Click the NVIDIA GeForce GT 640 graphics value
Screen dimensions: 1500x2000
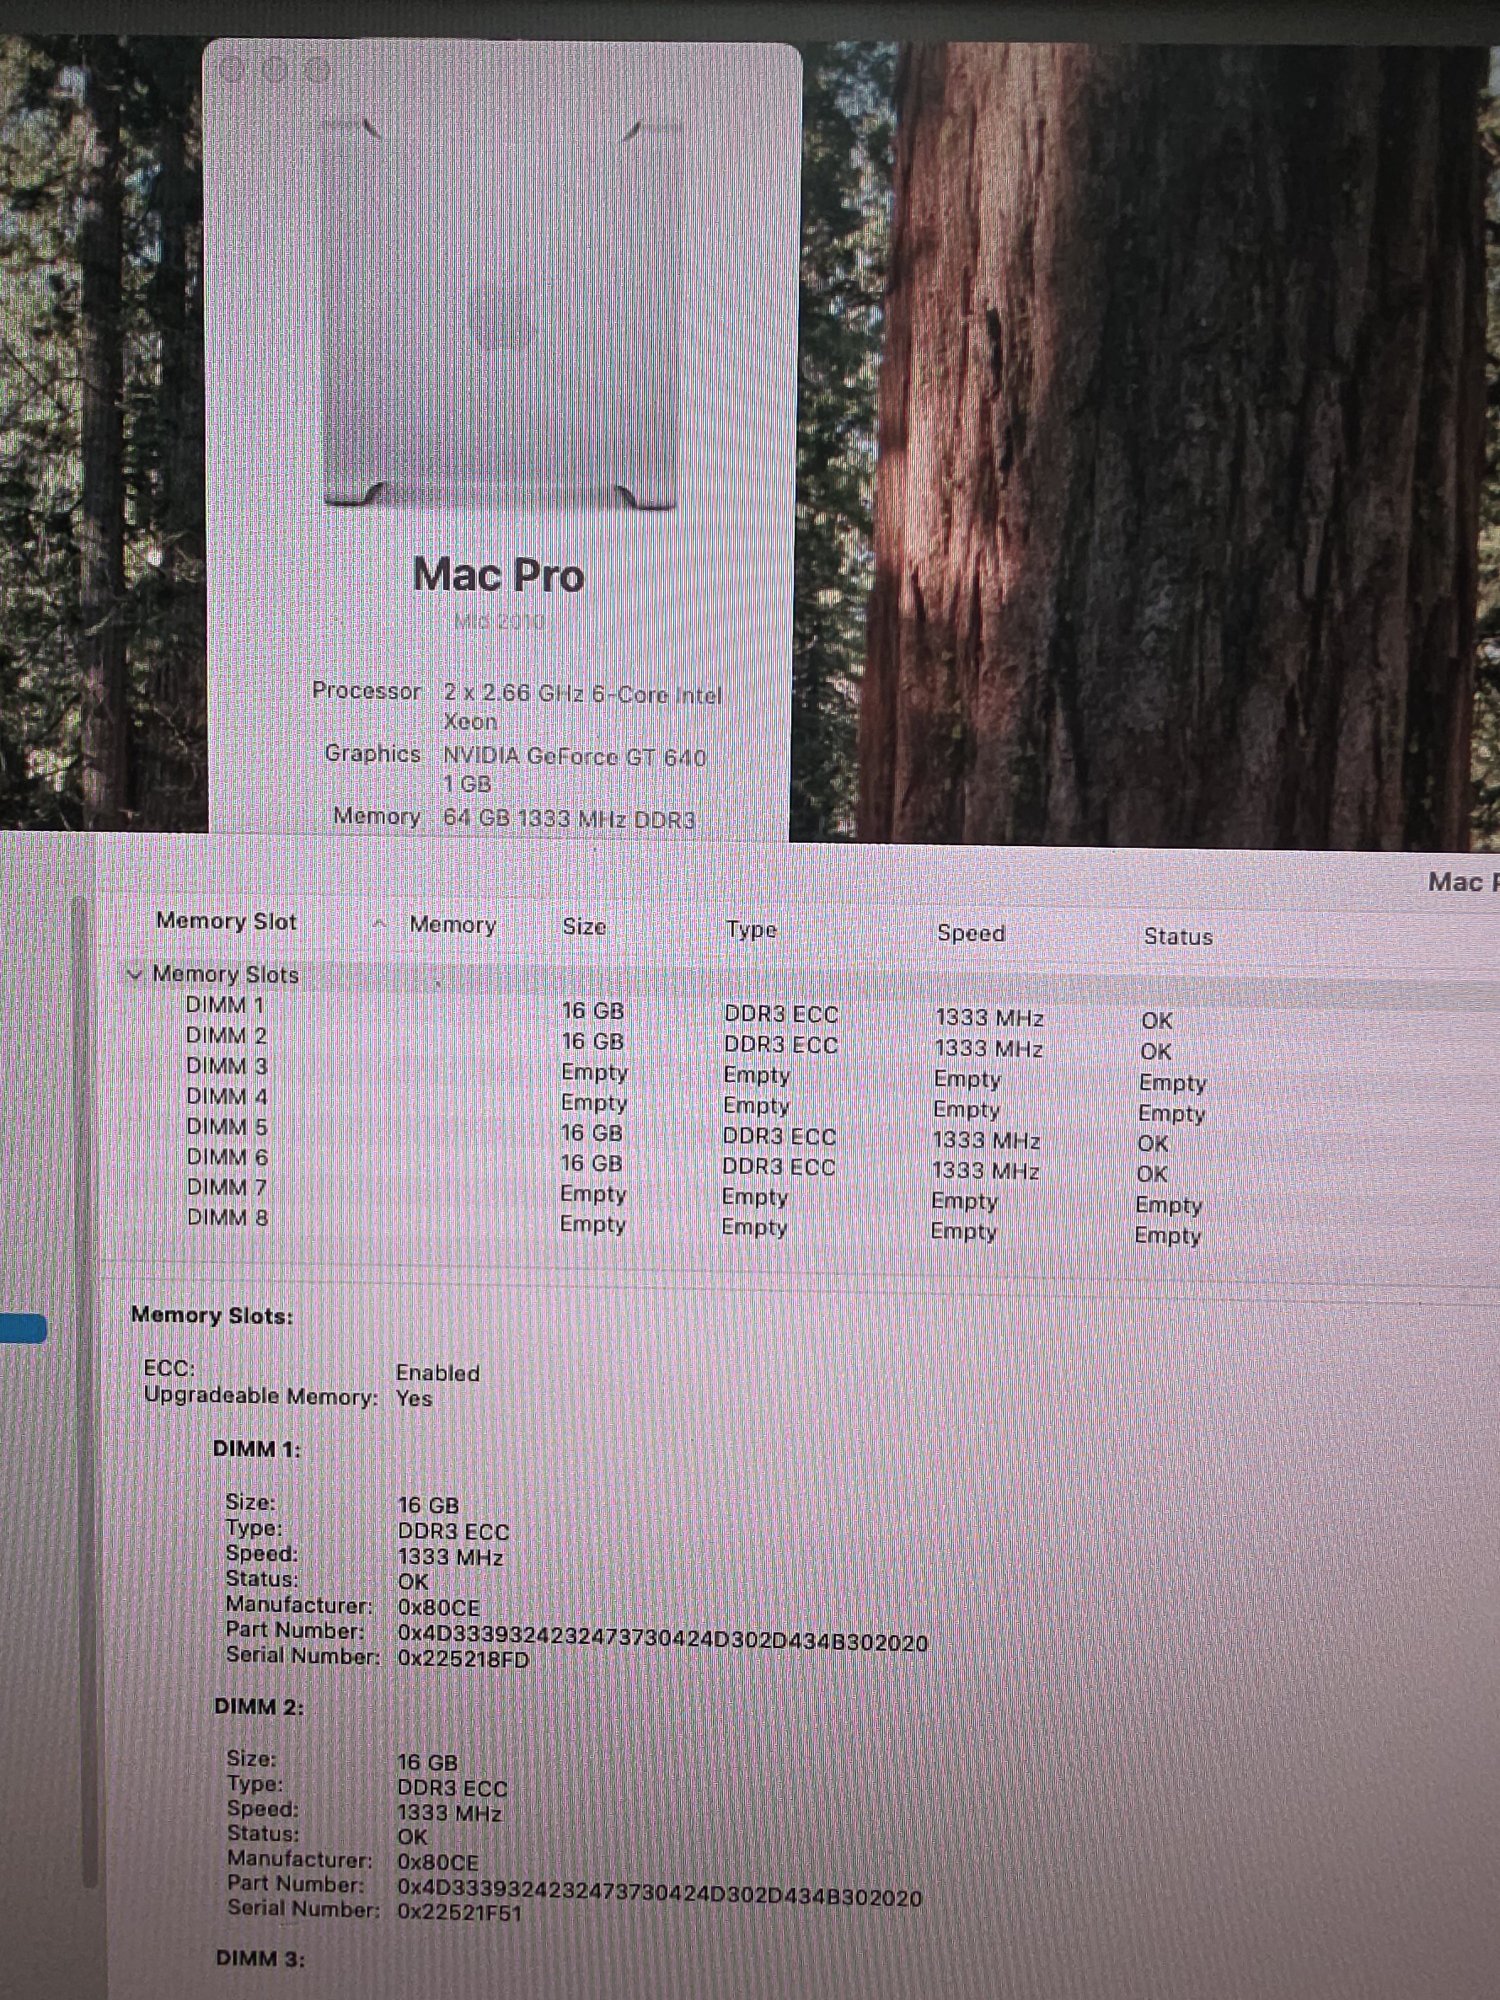(574, 769)
